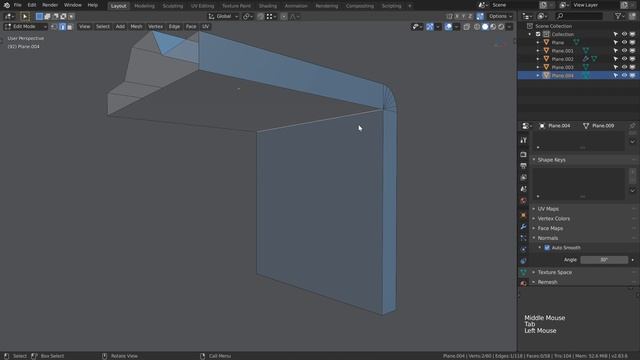Adjust the Auto Smooth Angle field
Image resolution: width=640 pixels, height=360 pixels.
[x=604, y=260]
